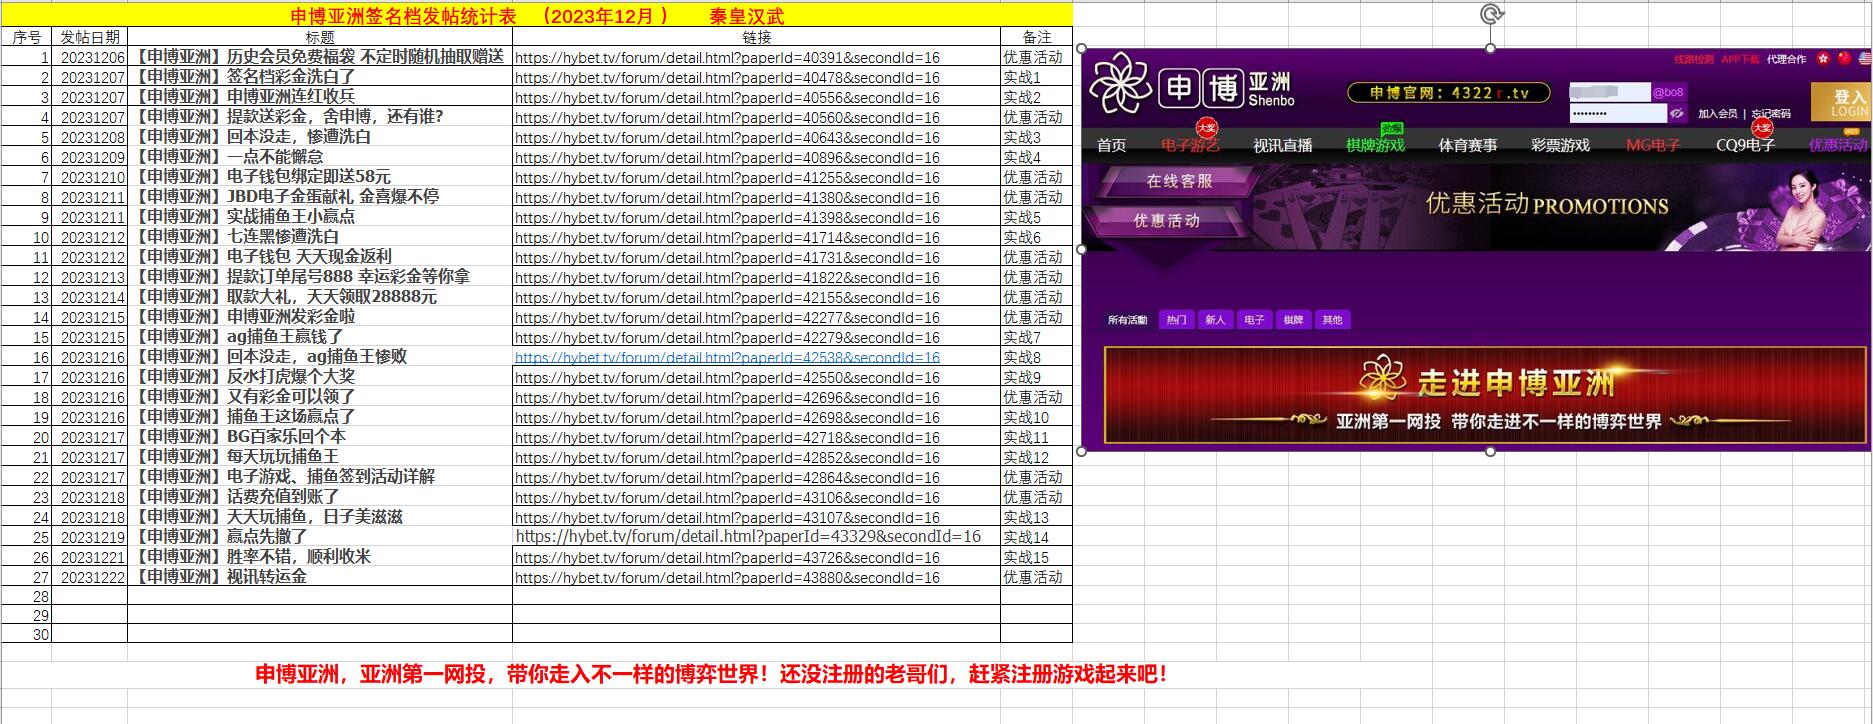Viewport: 1873px width, 724px height.
Task: Open the MG电子 nav item
Action: tap(1652, 146)
